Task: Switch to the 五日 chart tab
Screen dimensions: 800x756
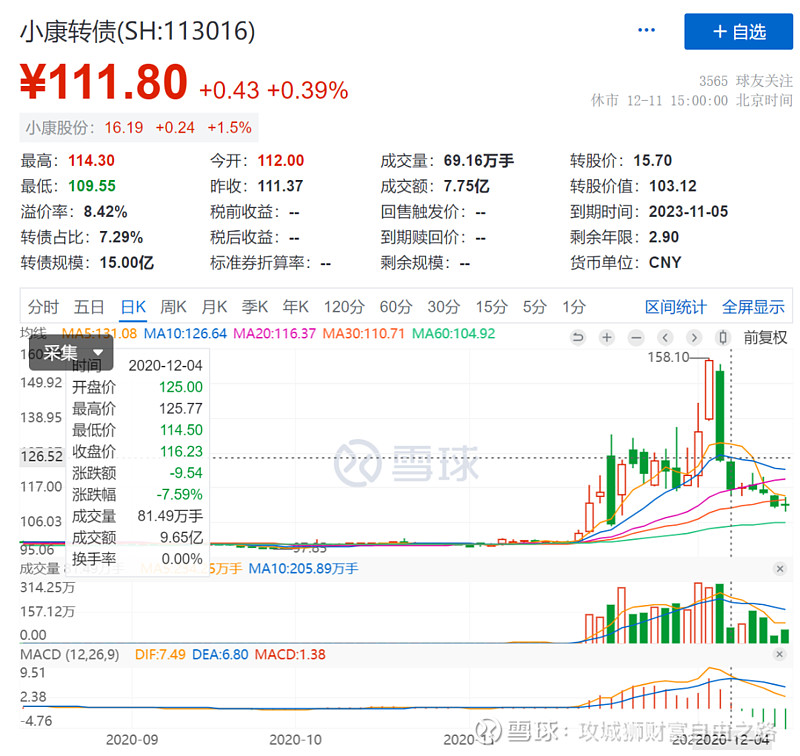Action: click(89, 307)
